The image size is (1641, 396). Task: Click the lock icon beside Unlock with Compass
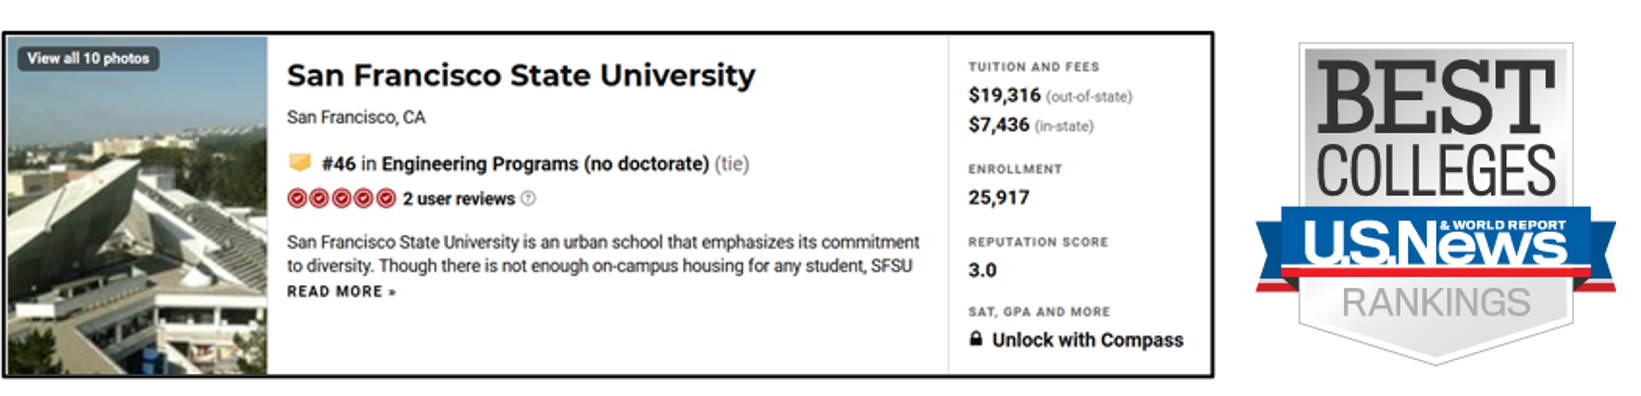pyautogui.click(x=976, y=339)
